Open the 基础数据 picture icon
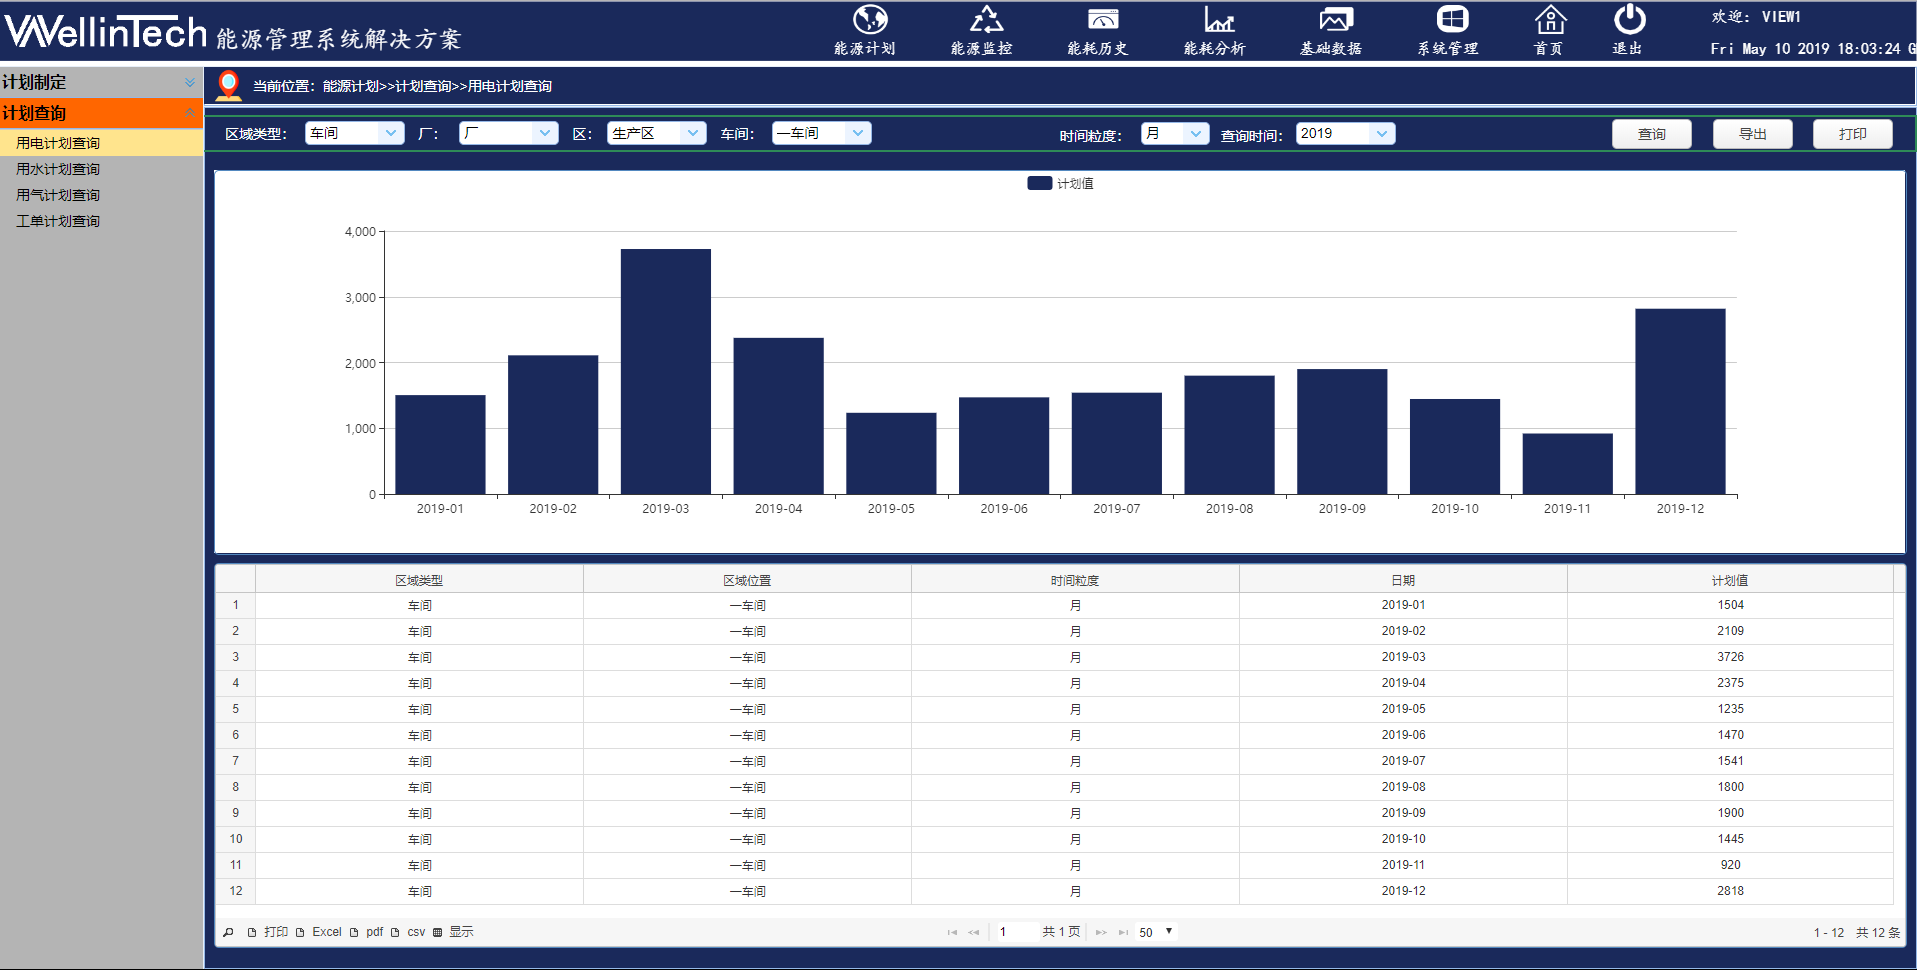The image size is (1917, 970). [x=1336, y=20]
